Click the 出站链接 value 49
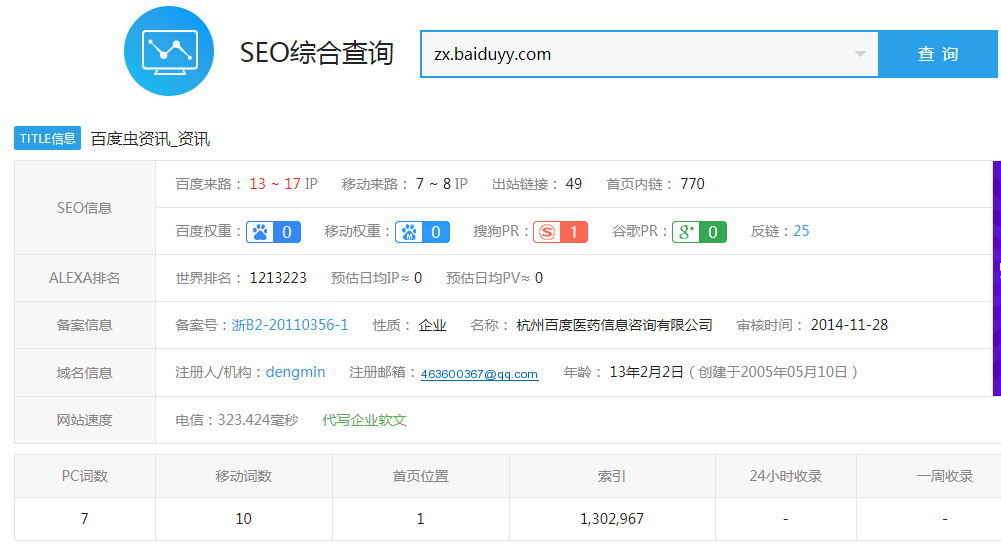This screenshot has height=549, width=1001. (x=574, y=184)
